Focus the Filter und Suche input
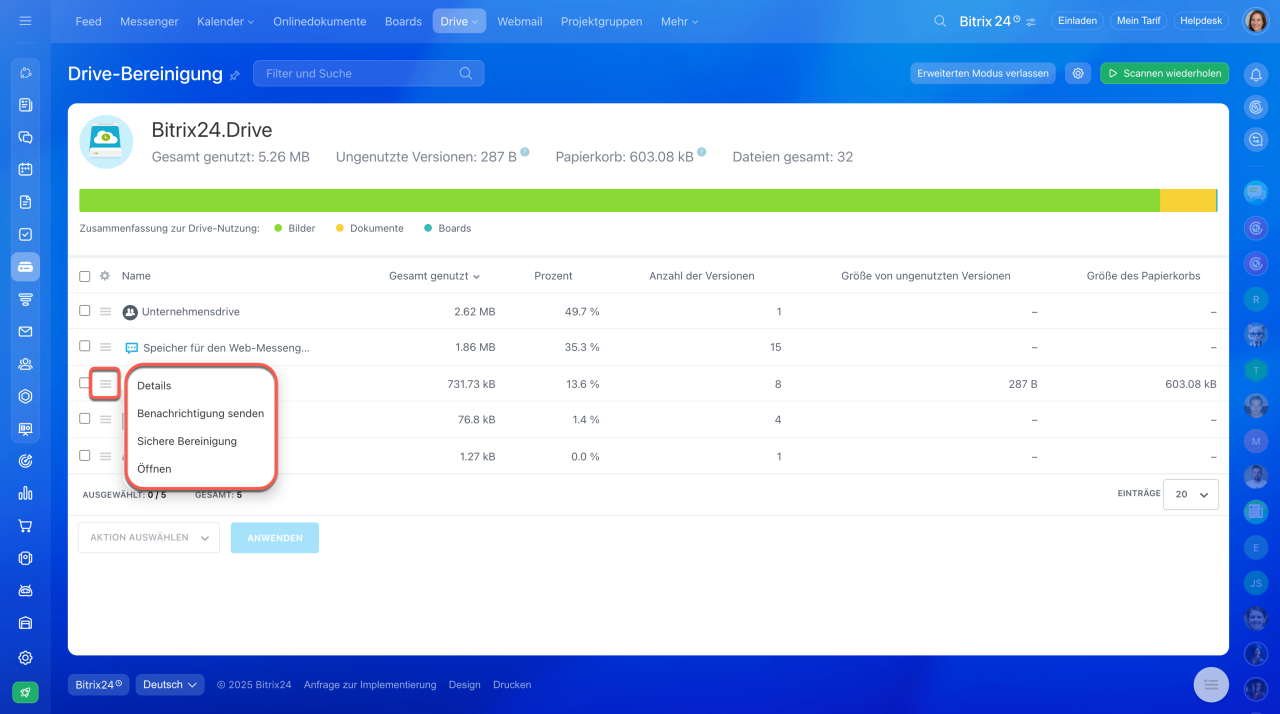 tap(369, 73)
